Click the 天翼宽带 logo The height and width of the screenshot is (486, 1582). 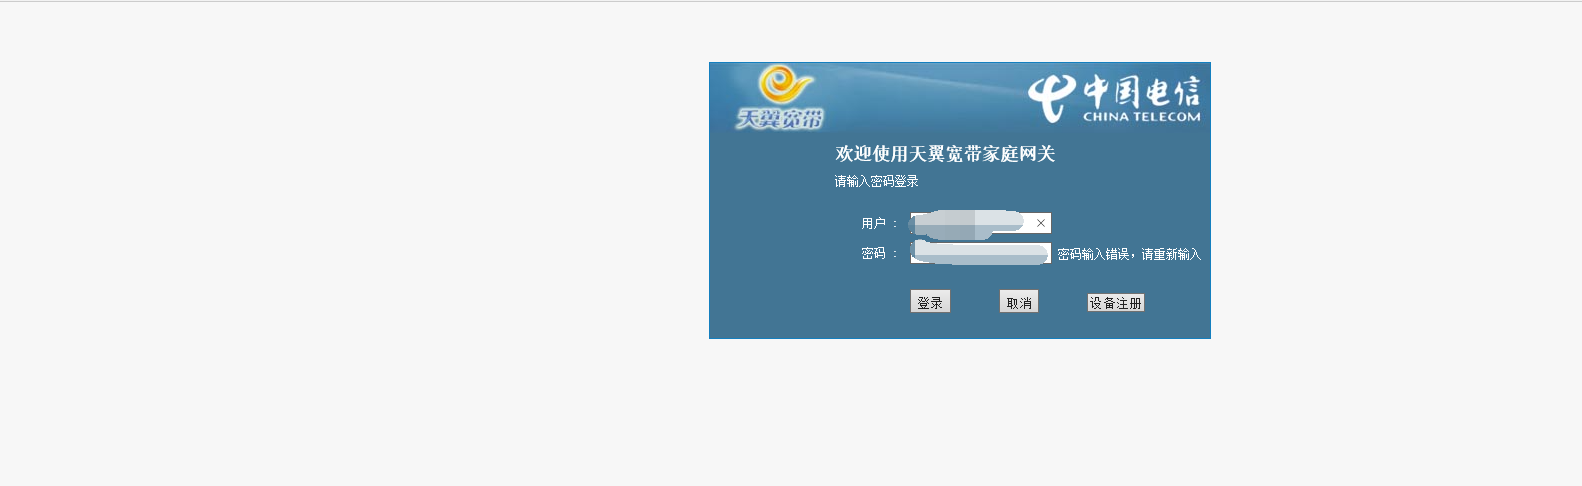click(x=780, y=98)
